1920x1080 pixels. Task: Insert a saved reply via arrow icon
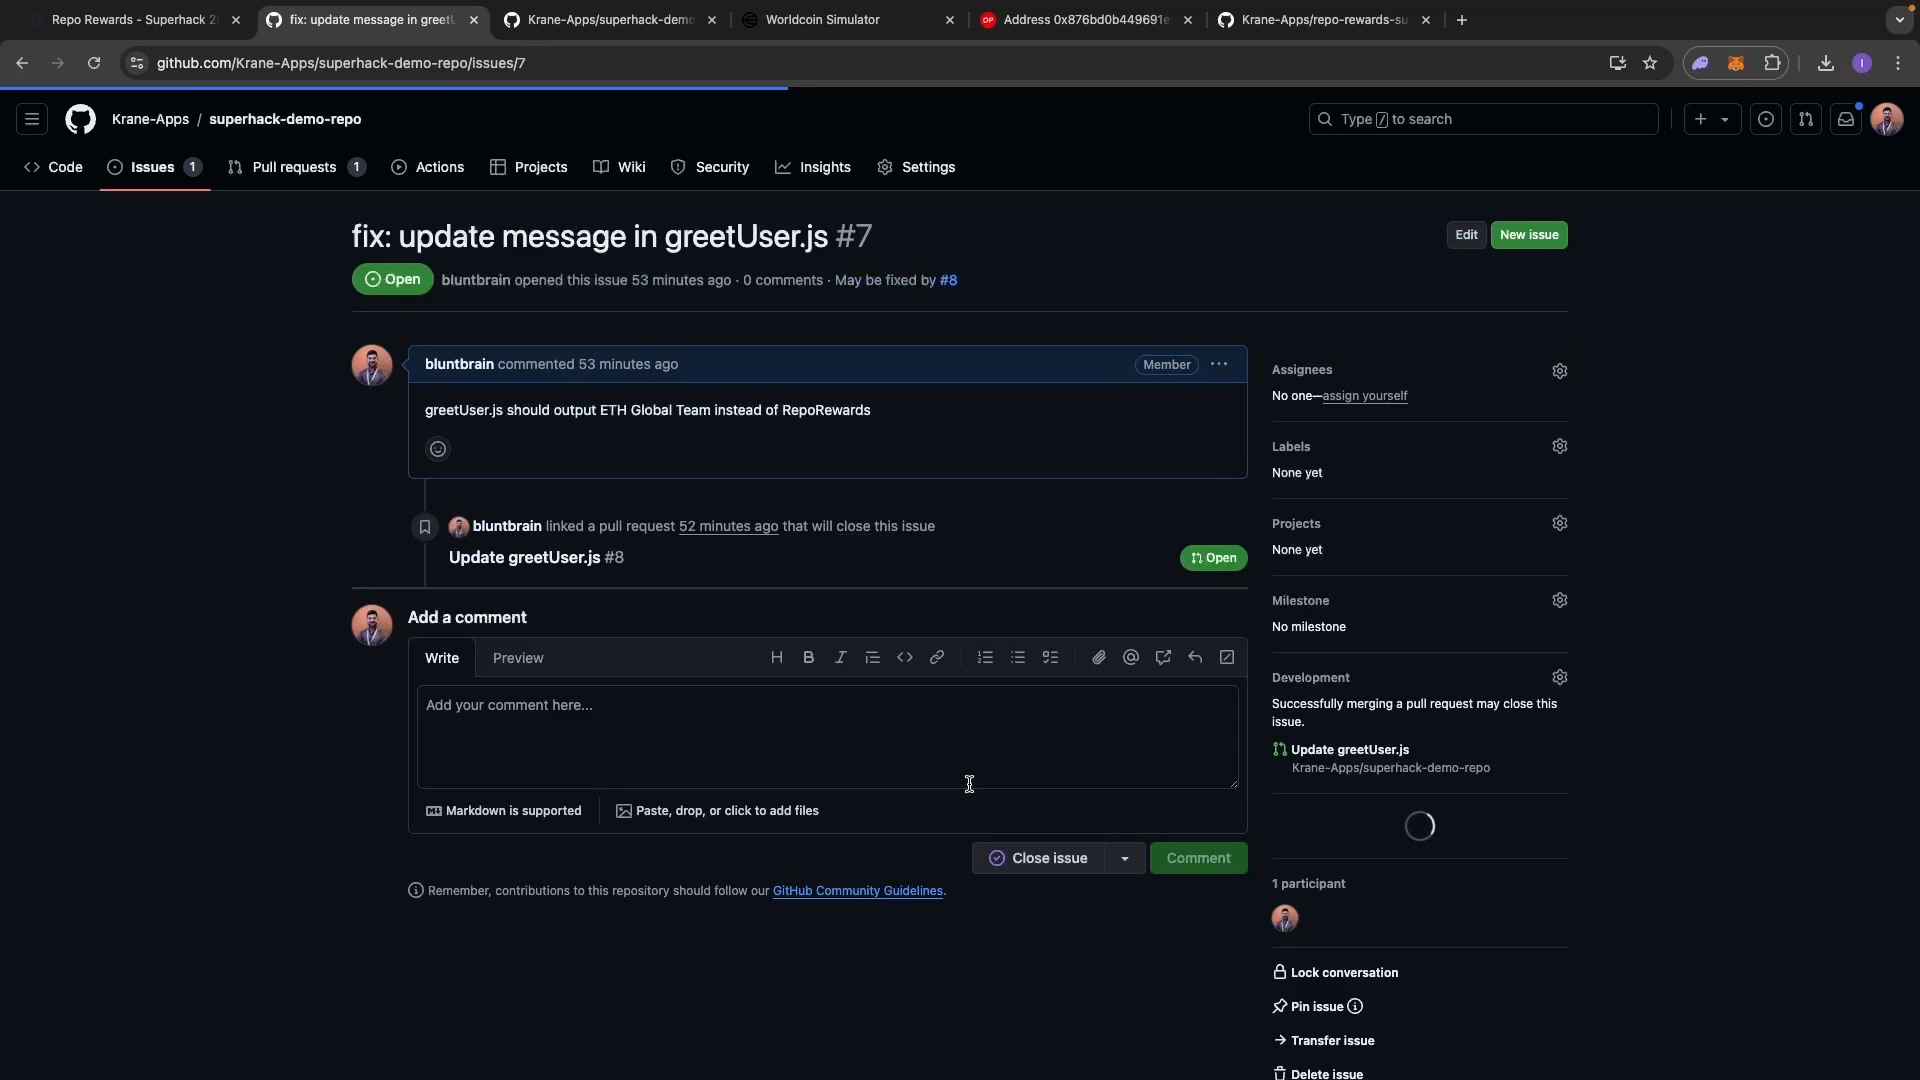point(1195,658)
